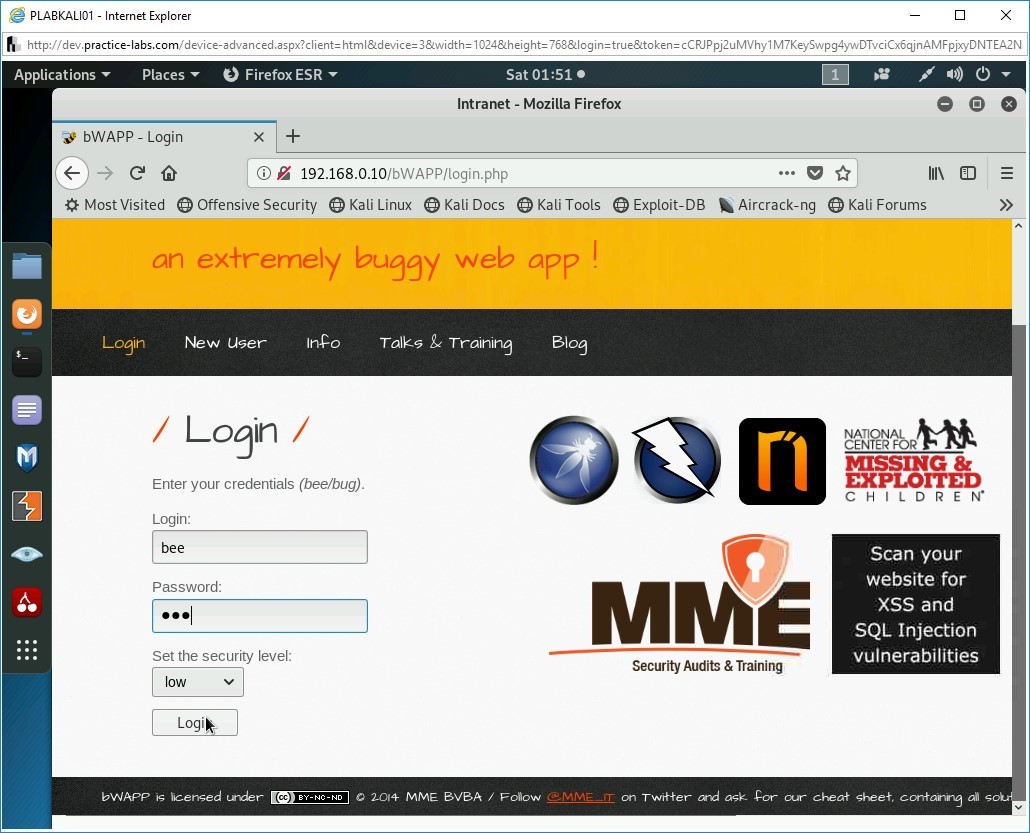Open a Terminal from the dock
The height and width of the screenshot is (833, 1030).
26,361
